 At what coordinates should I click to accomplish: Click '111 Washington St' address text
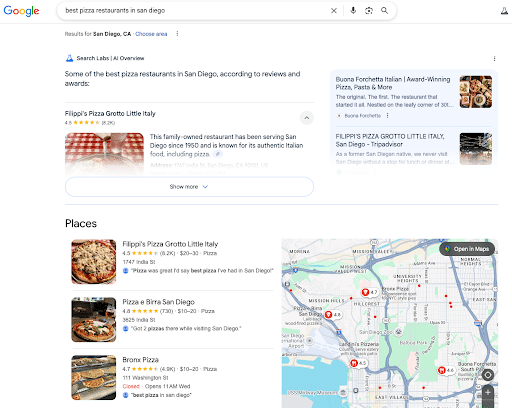tap(145, 378)
